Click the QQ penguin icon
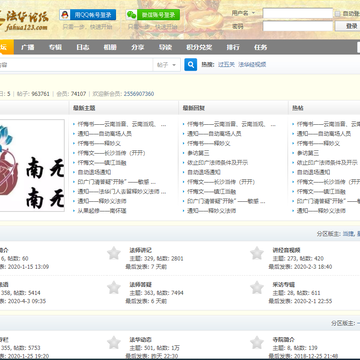 pyautogui.click(x=65, y=15)
